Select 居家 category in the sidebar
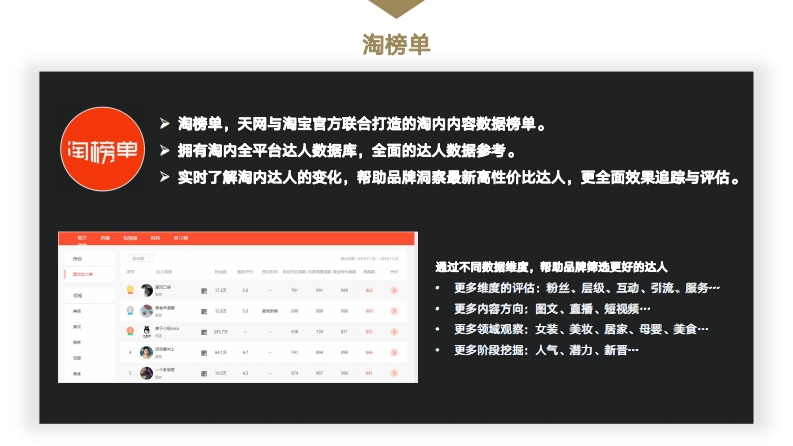The image size is (793, 446). (x=77, y=342)
